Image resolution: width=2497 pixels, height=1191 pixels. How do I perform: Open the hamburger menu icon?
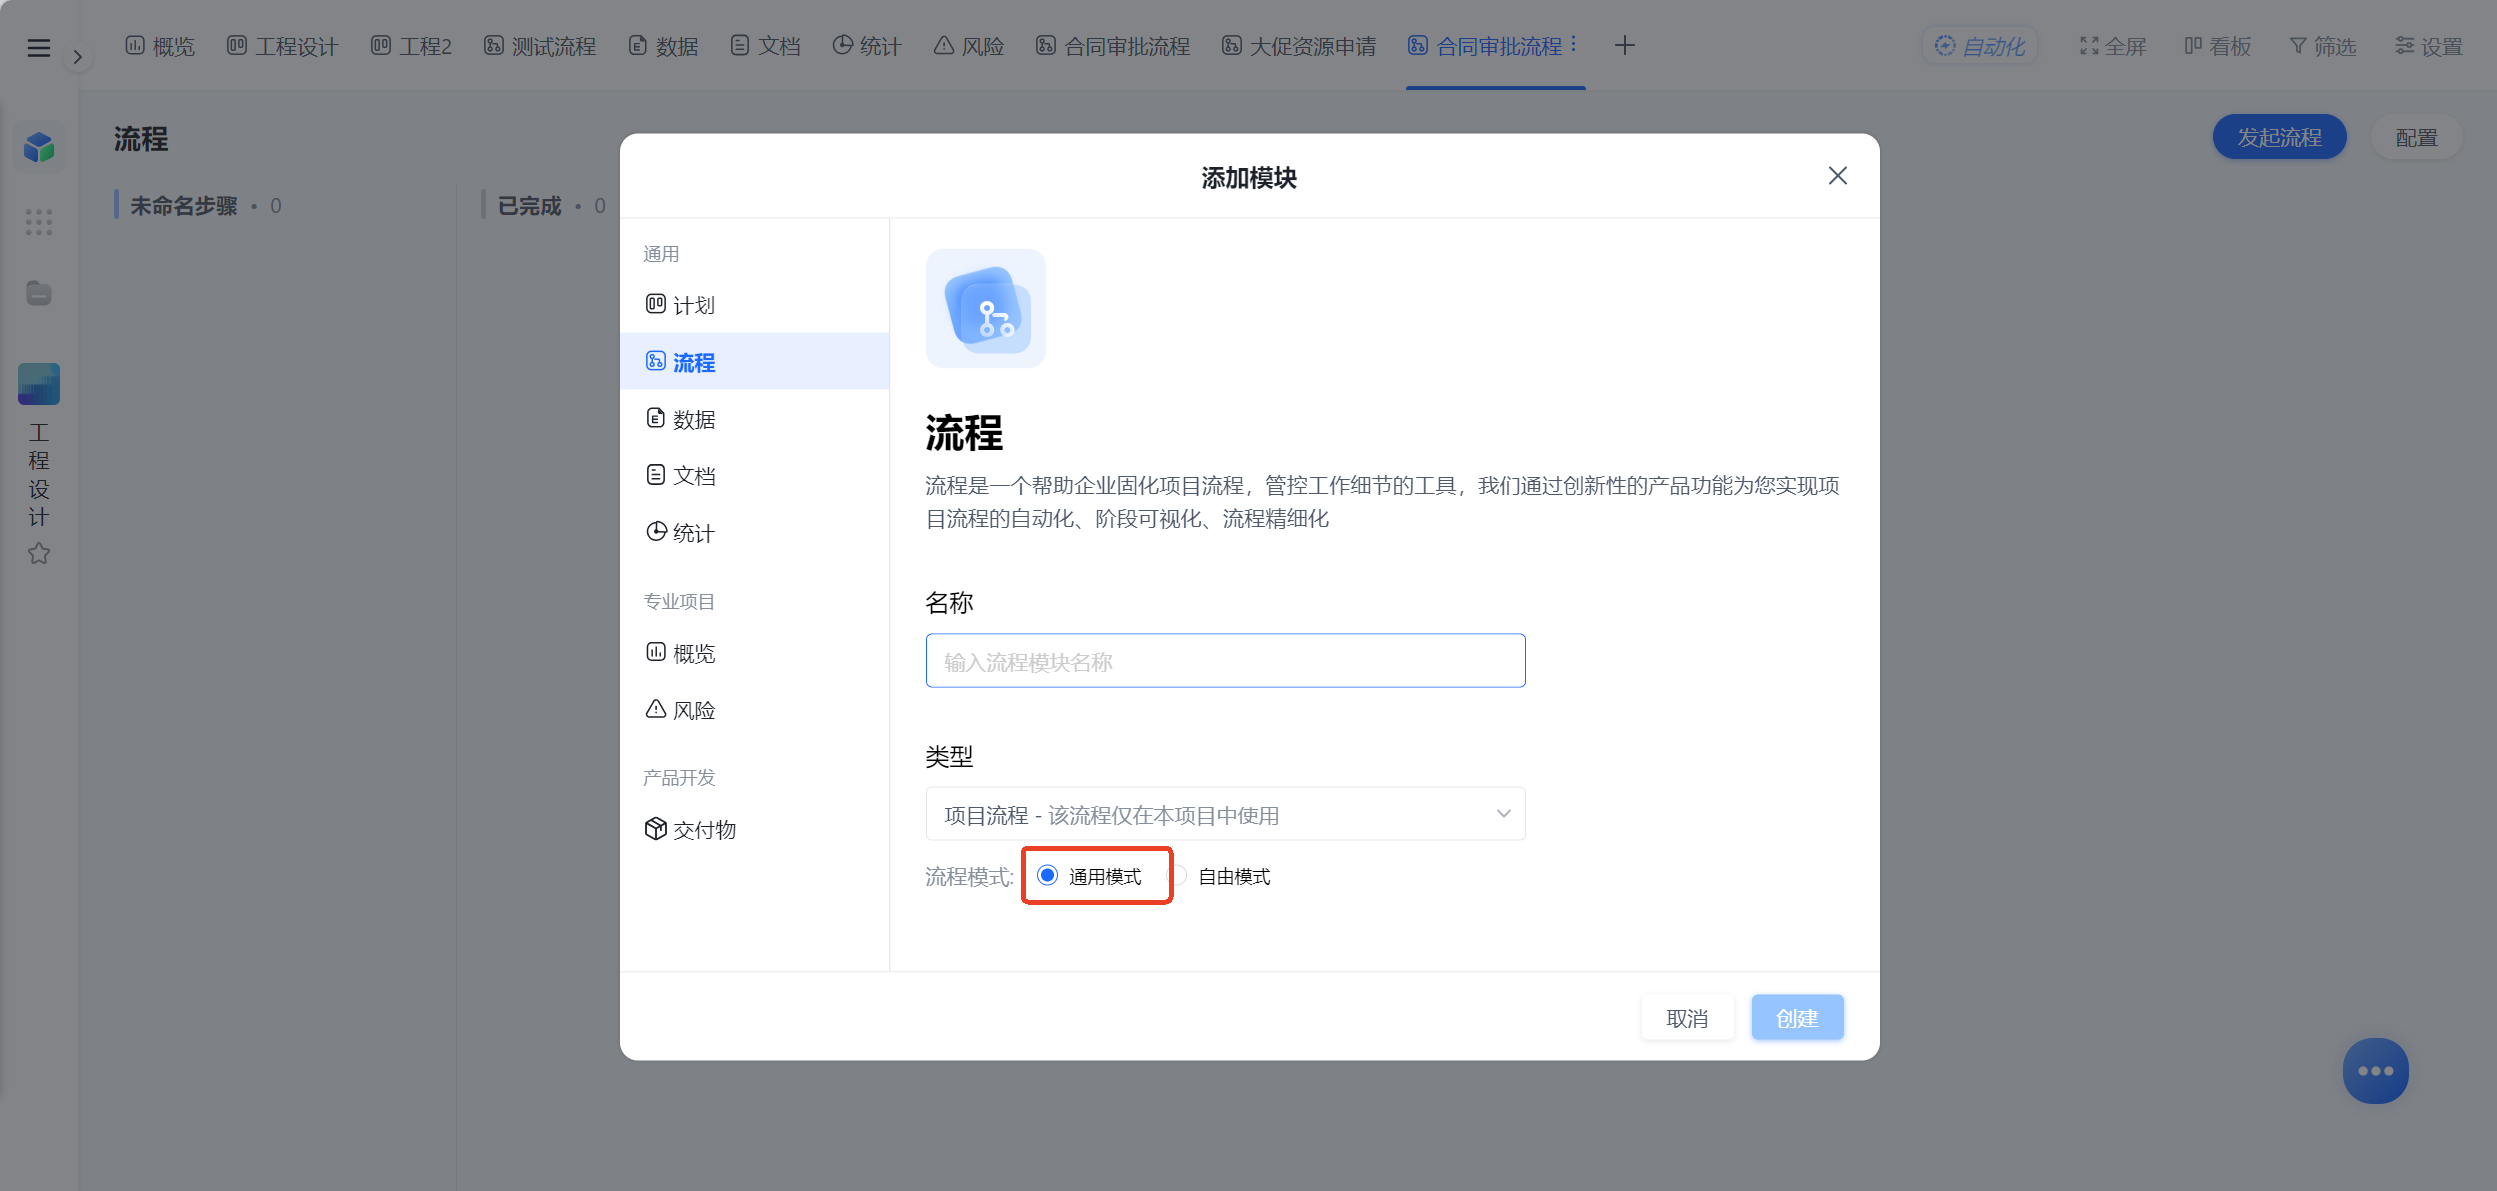click(x=38, y=47)
